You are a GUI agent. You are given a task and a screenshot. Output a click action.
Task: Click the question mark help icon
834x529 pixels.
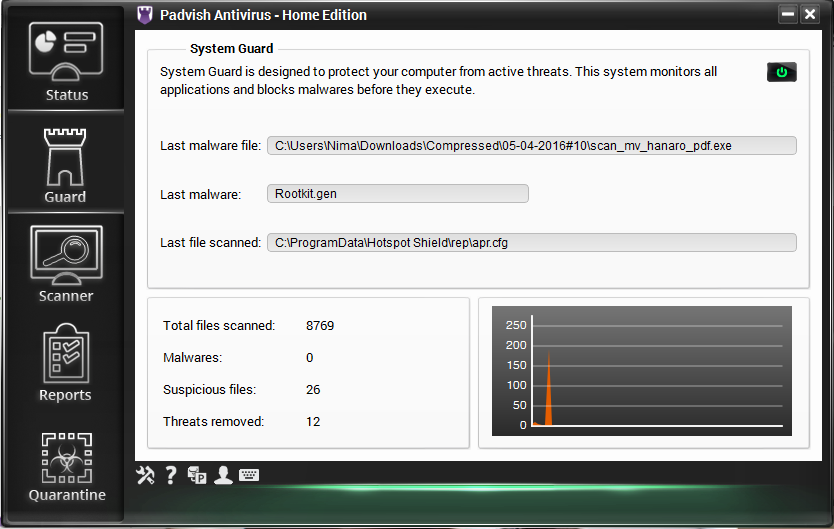(x=171, y=475)
